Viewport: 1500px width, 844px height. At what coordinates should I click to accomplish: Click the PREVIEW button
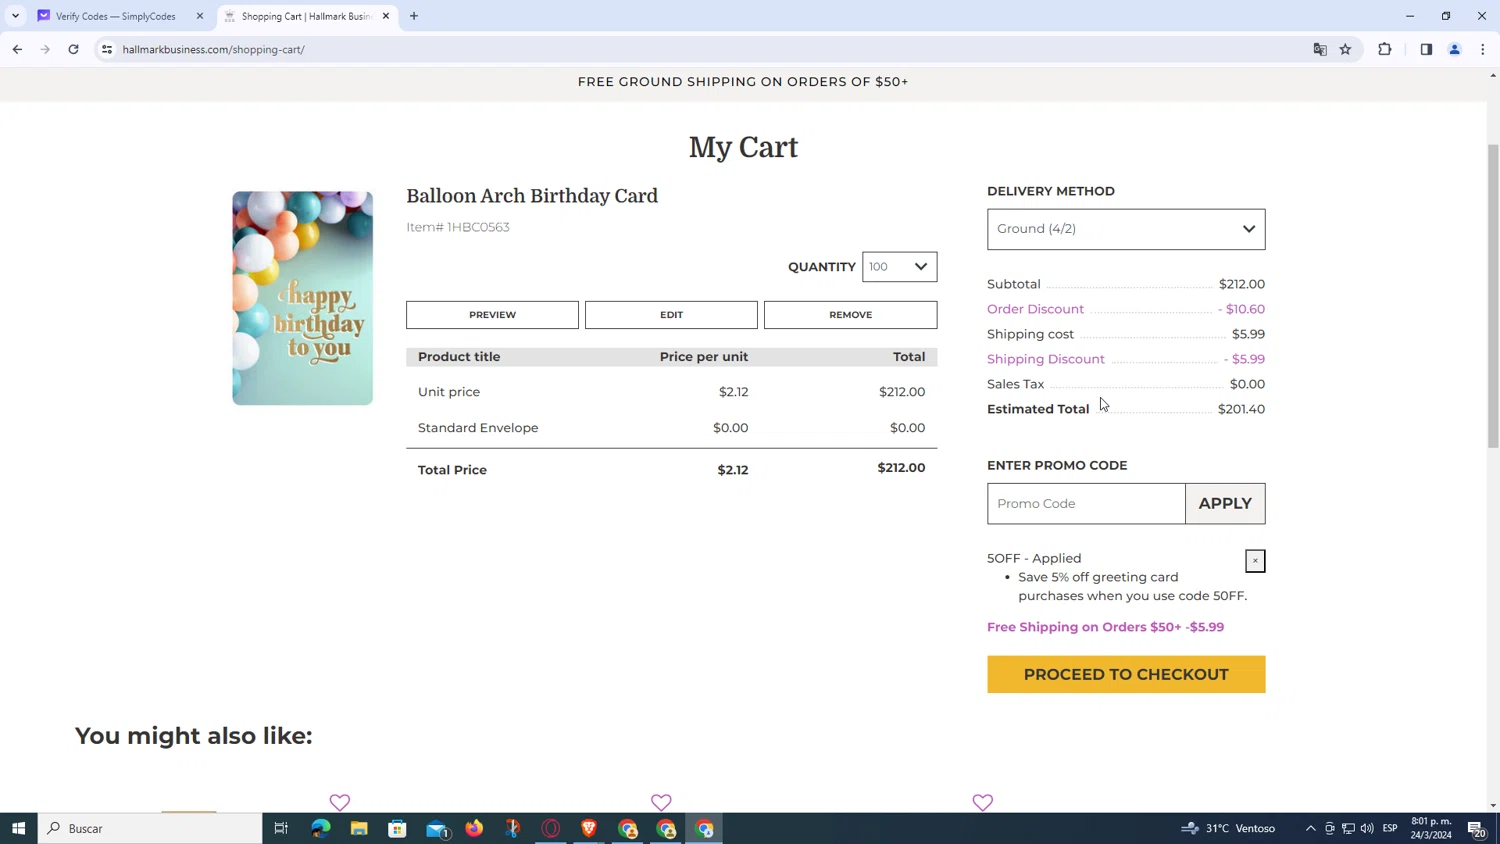coord(492,315)
